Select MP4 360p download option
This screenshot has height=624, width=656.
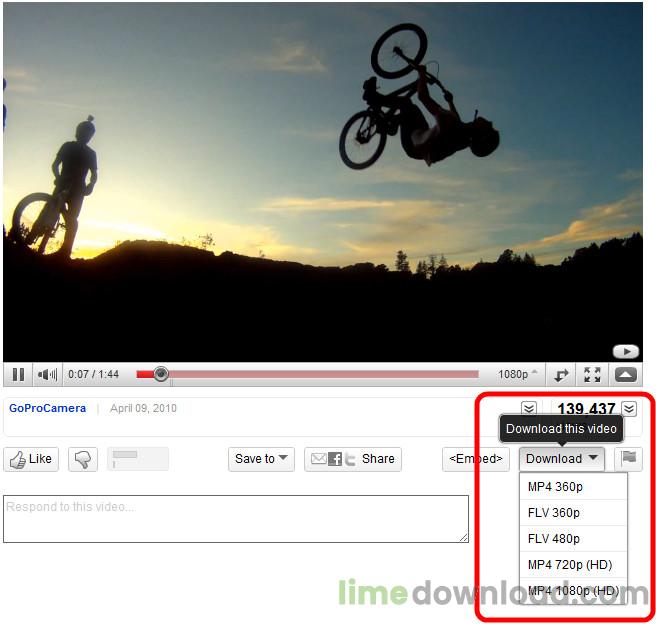point(573,487)
